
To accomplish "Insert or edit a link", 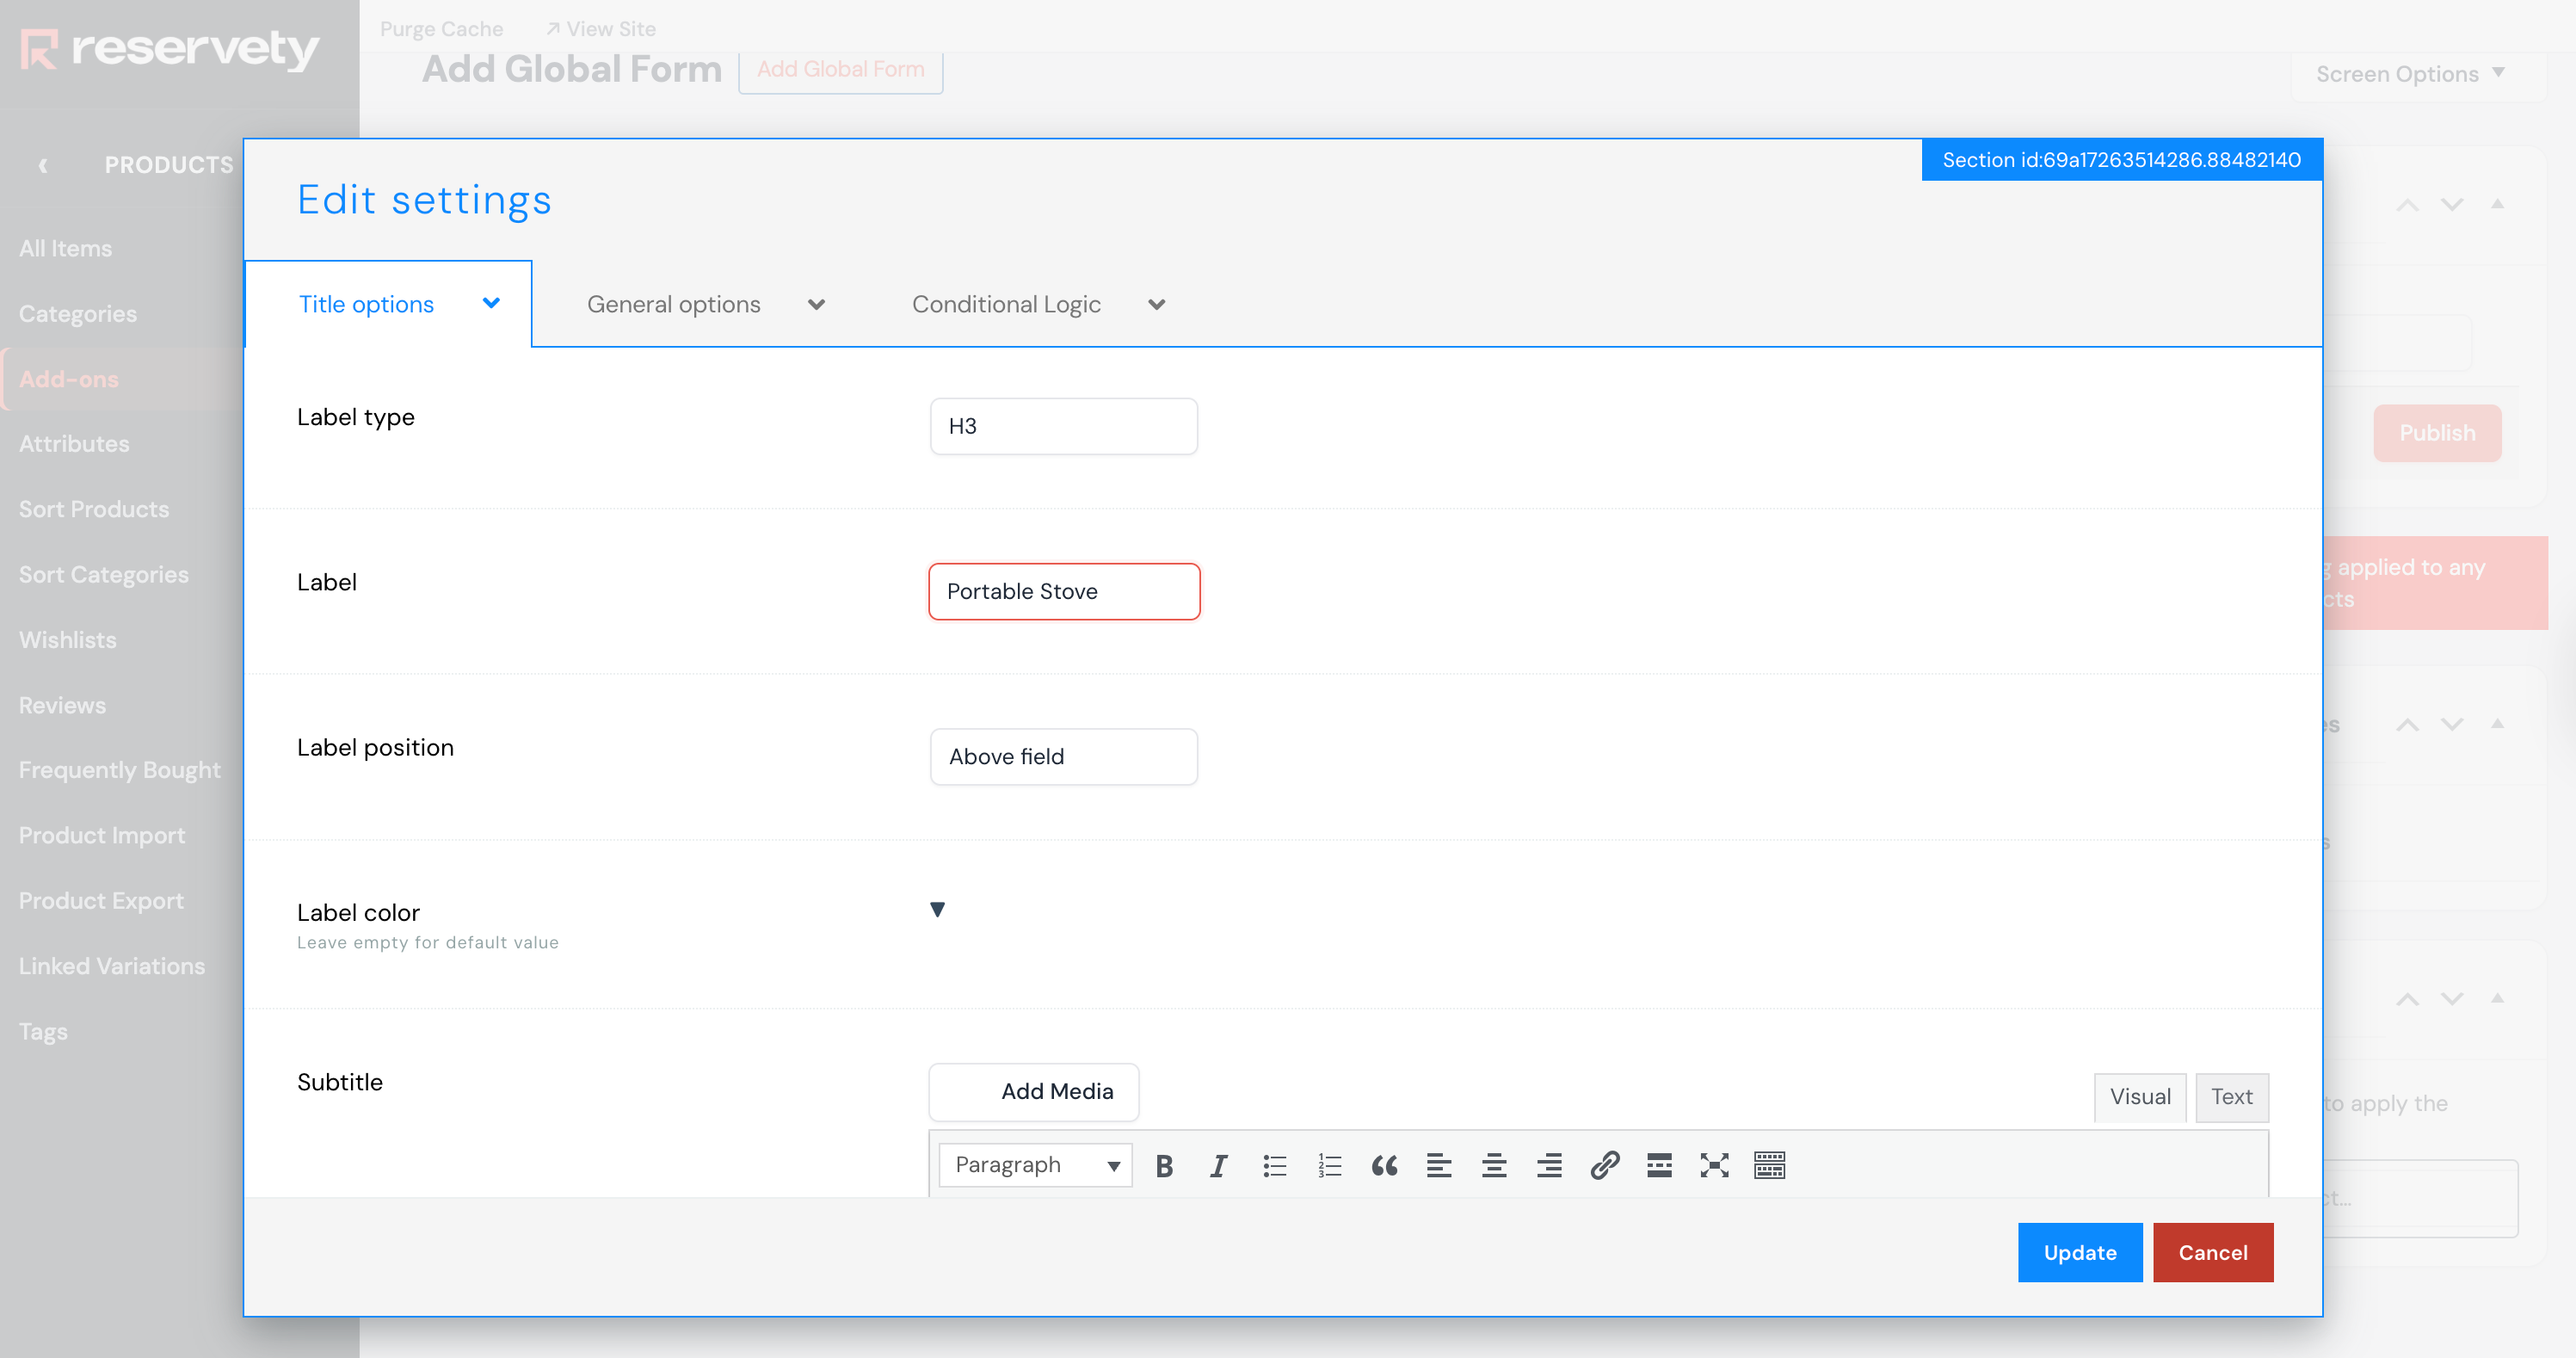I will (1604, 1166).
